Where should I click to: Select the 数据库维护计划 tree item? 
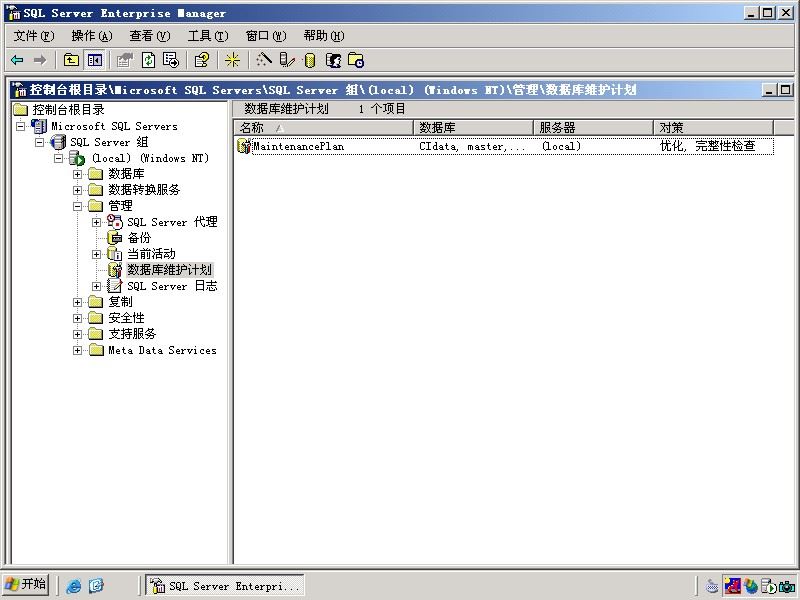[169, 270]
